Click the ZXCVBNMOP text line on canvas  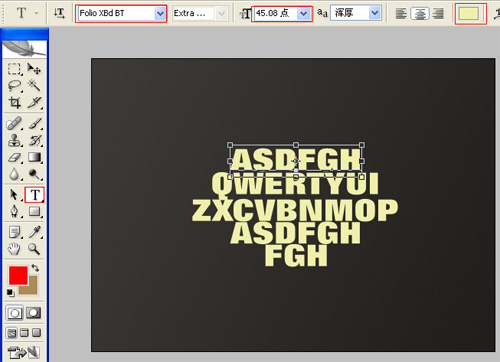click(x=295, y=210)
